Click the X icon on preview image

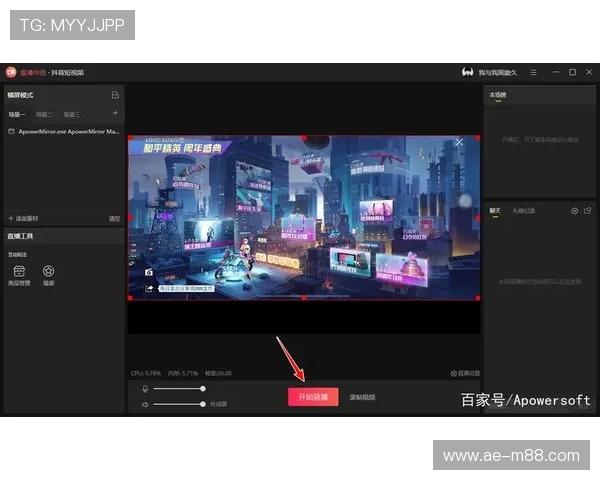[x=459, y=142]
